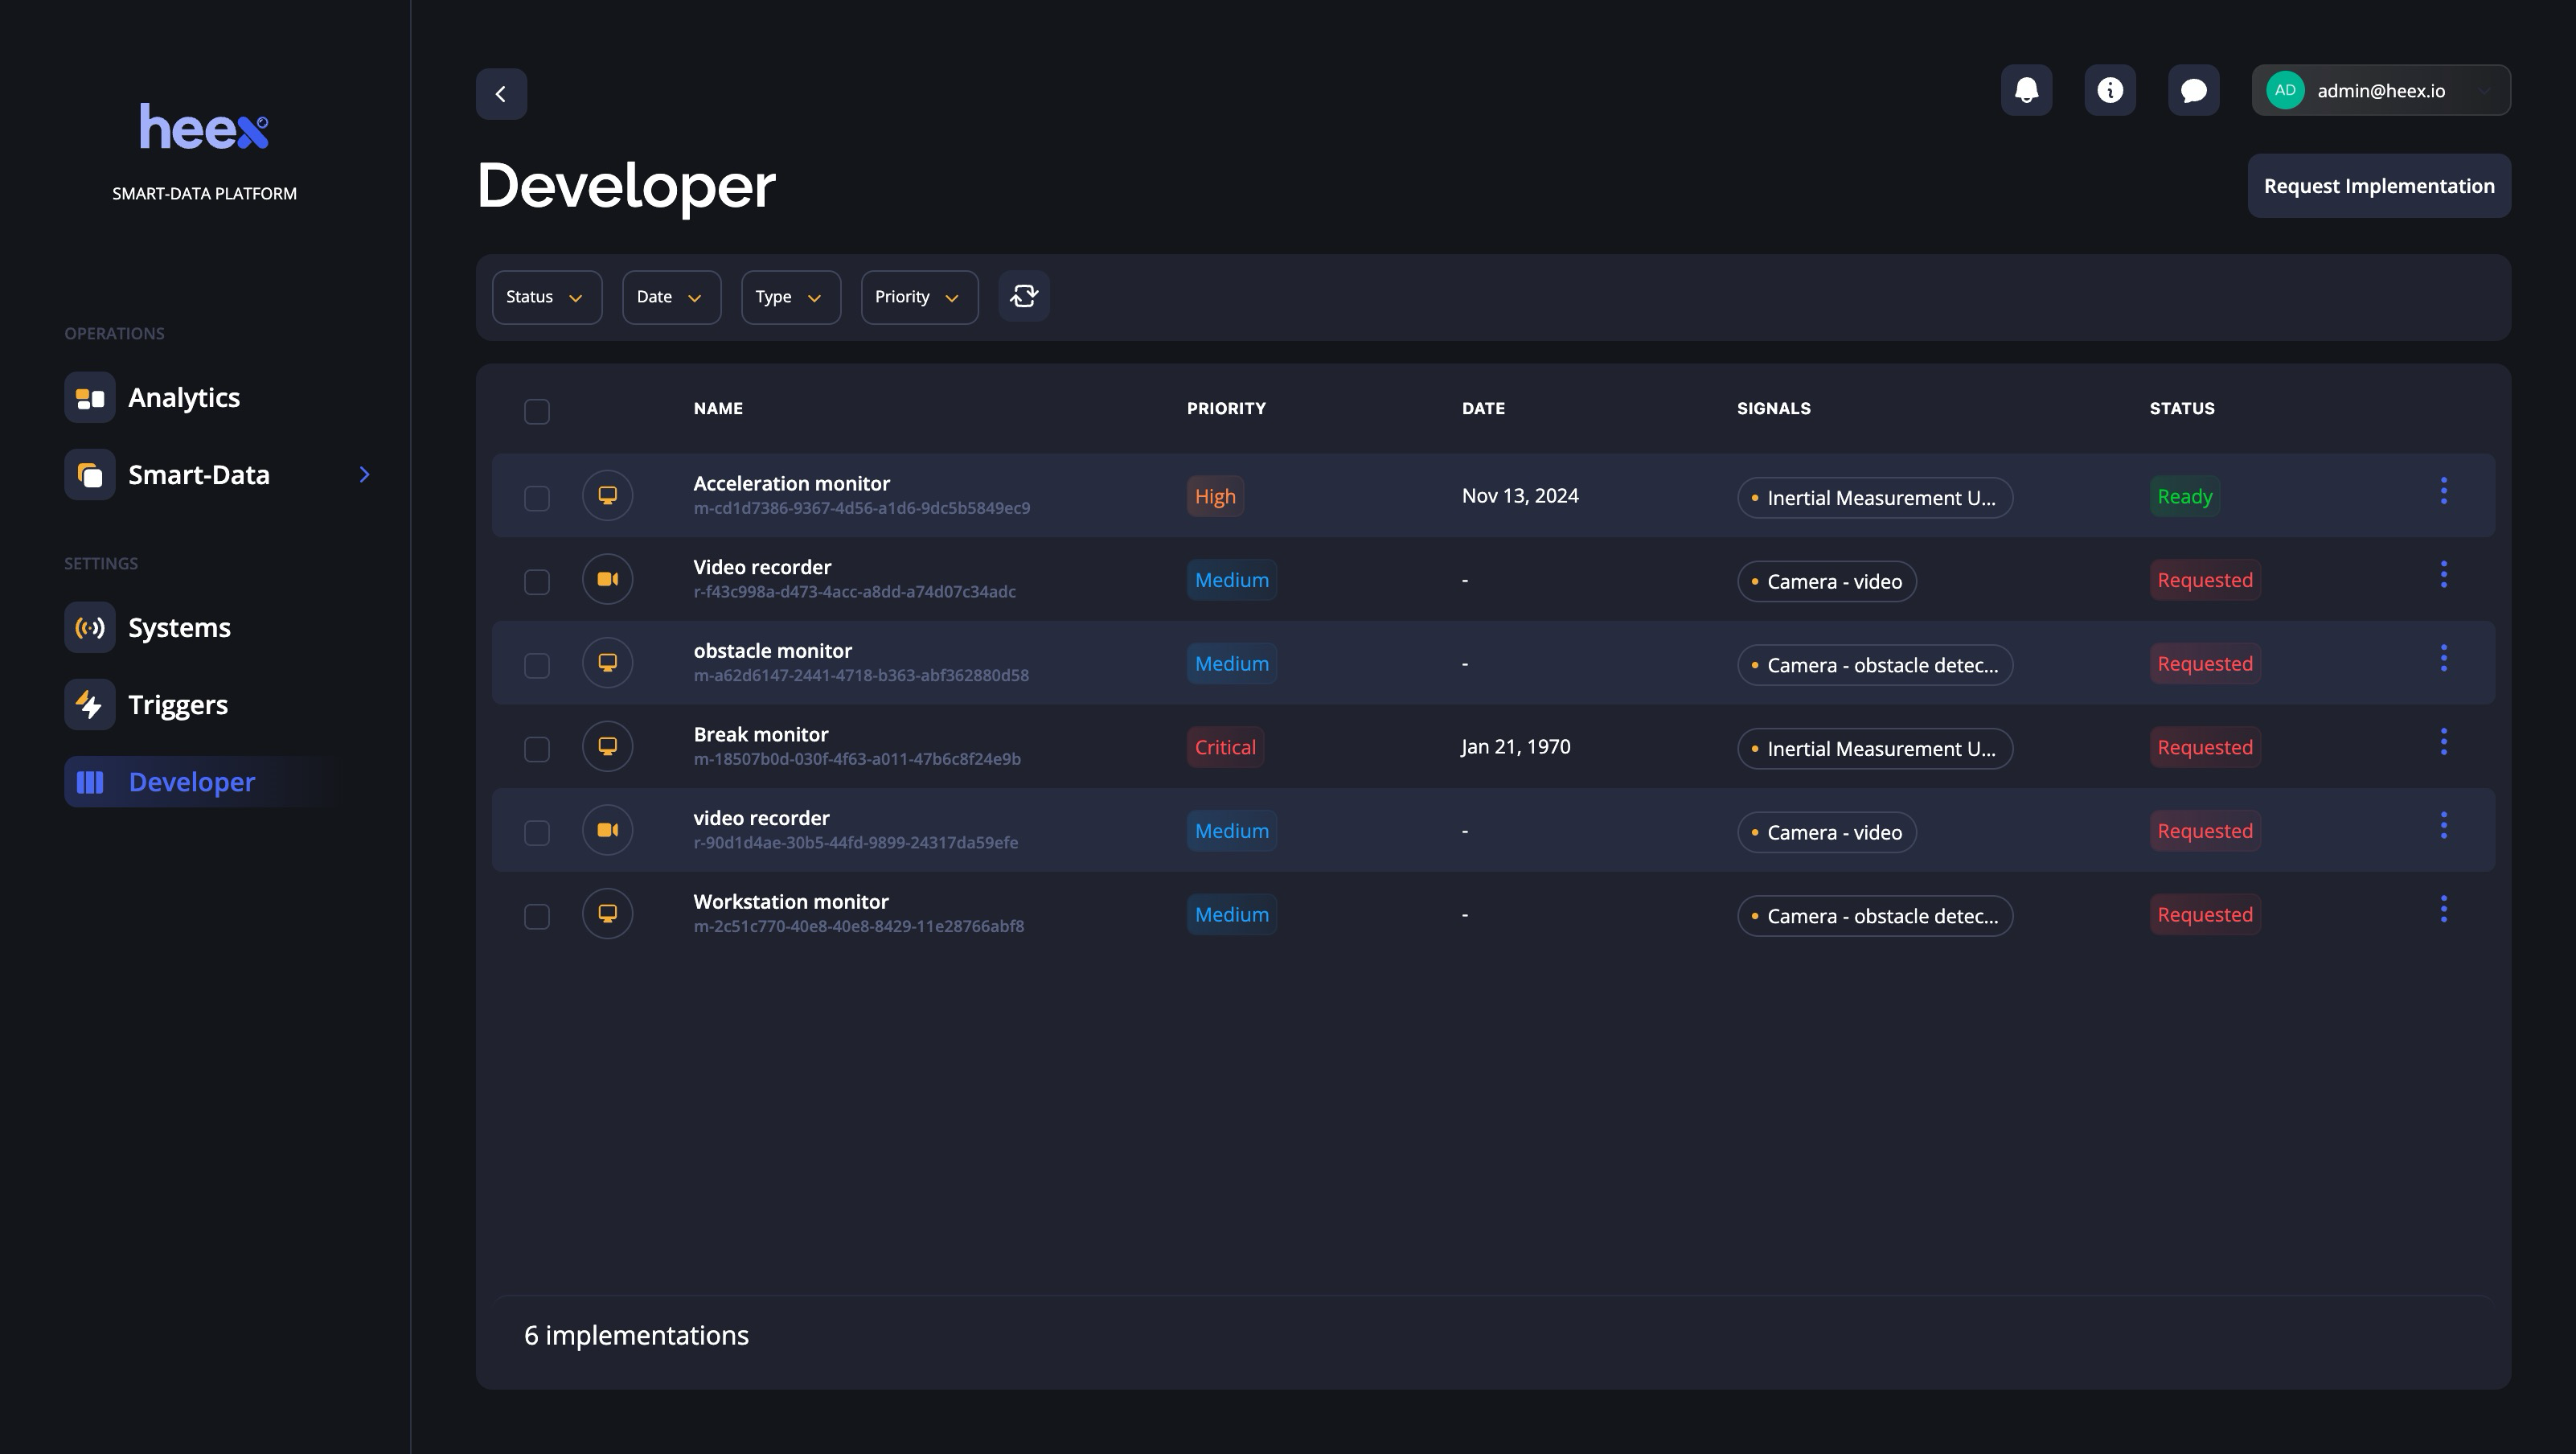Click the Analytics sidebar icon
This screenshot has height=1454, width=2576.
point(90,398)
